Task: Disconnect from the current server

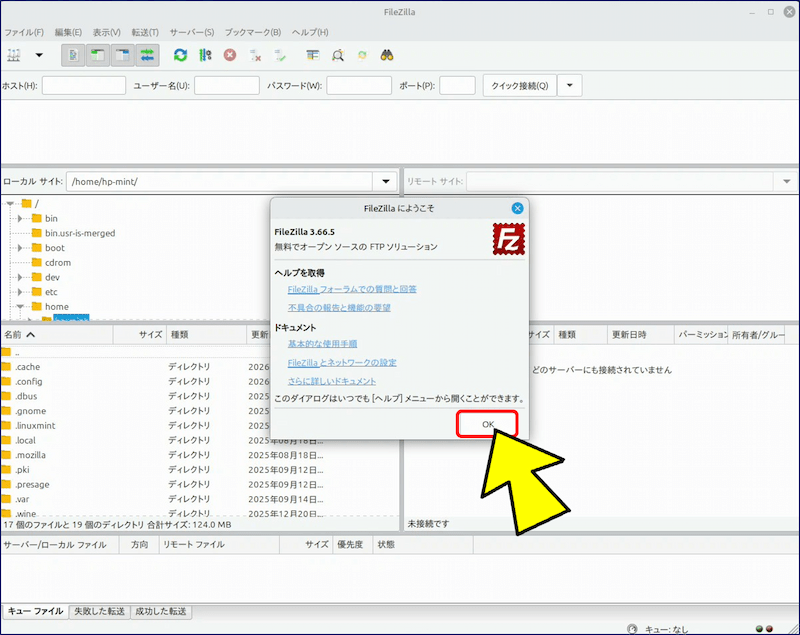Action: 255,56
